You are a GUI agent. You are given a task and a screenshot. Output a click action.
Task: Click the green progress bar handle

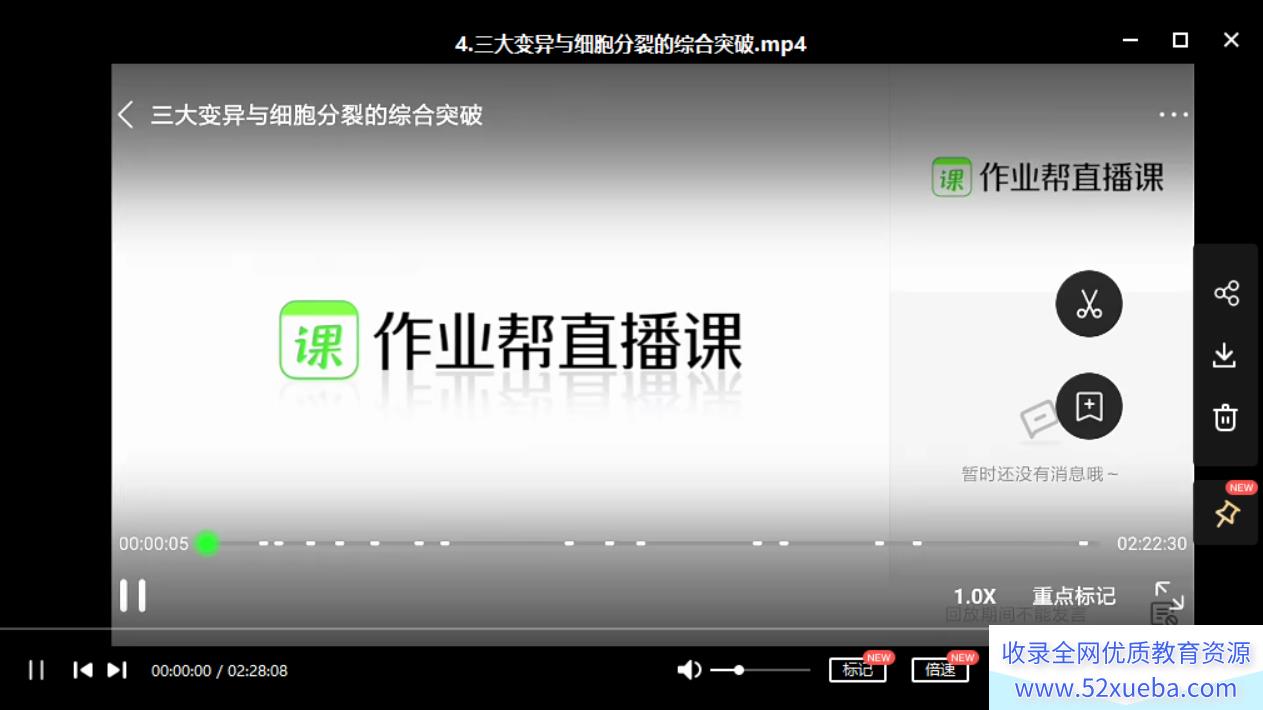tap(207, 543)
